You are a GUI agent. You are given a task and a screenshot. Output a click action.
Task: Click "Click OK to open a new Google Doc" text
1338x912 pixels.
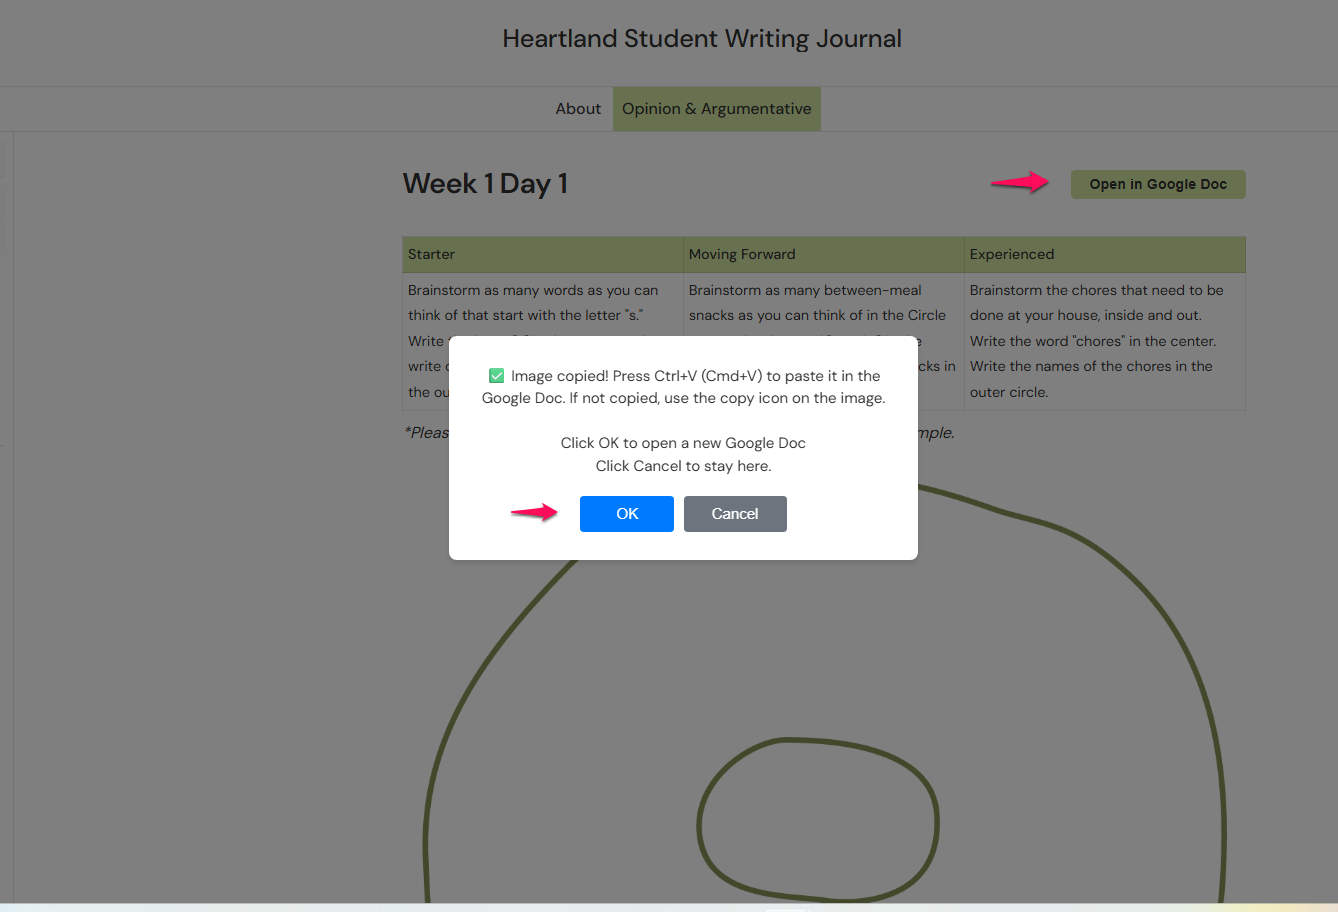click(683, 443)
